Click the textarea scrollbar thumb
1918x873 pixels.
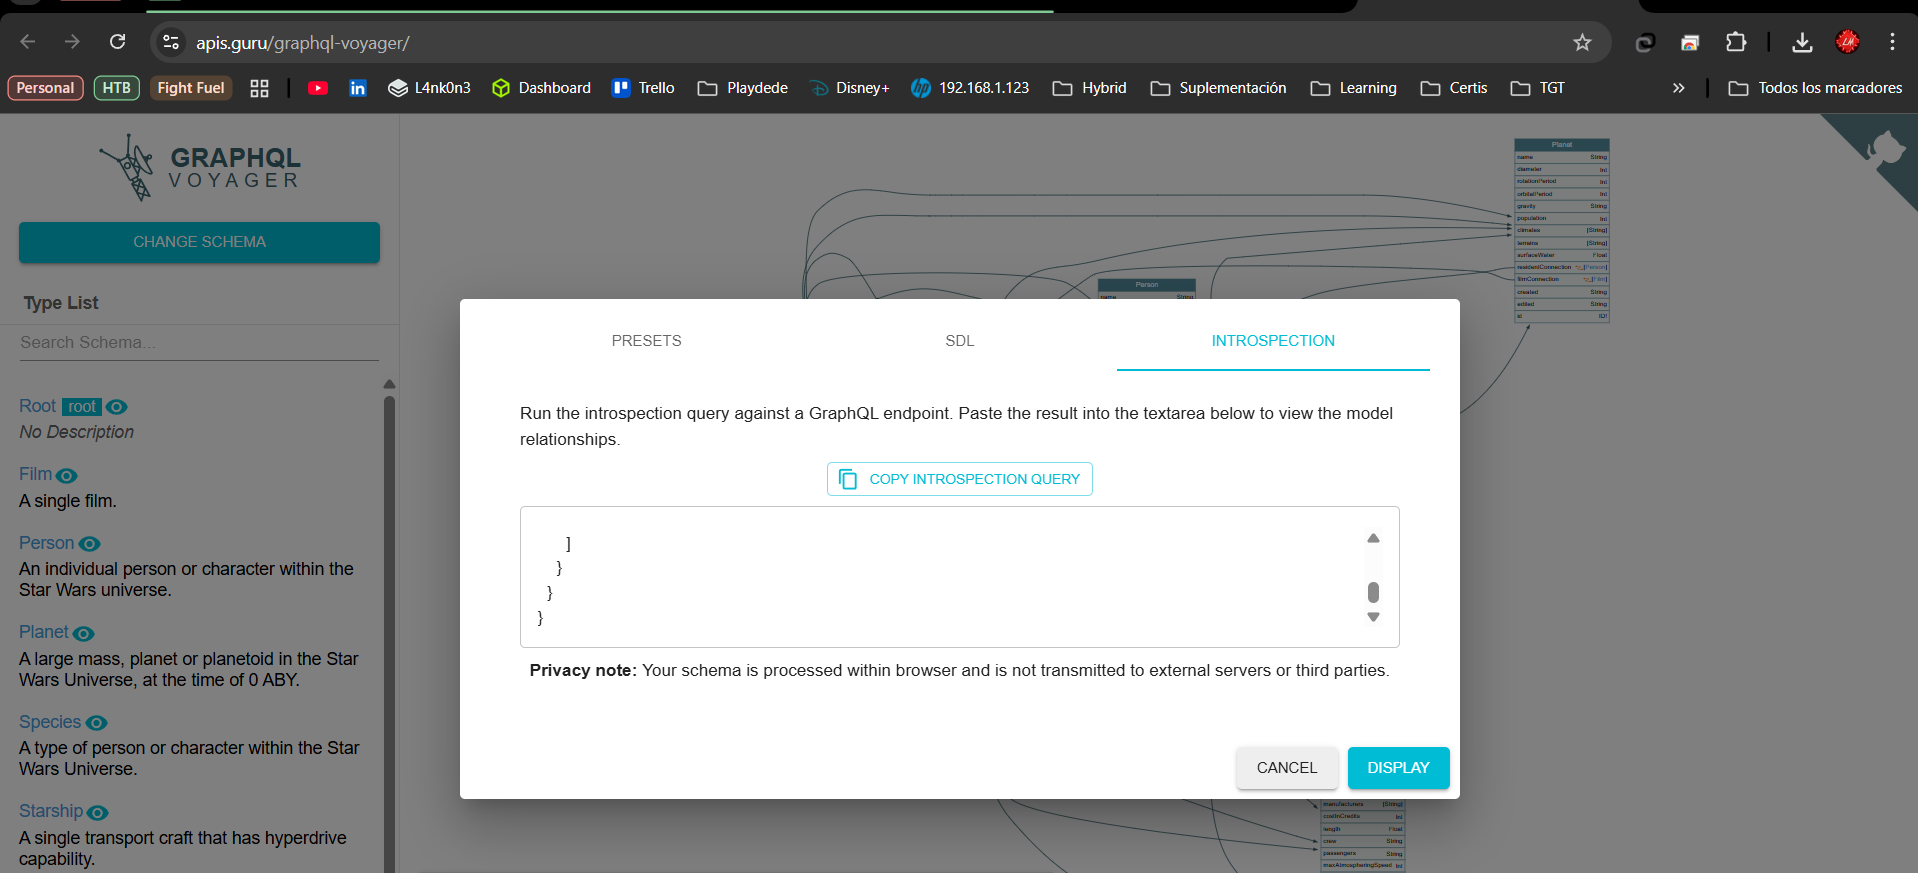(x=1373, y=592)
